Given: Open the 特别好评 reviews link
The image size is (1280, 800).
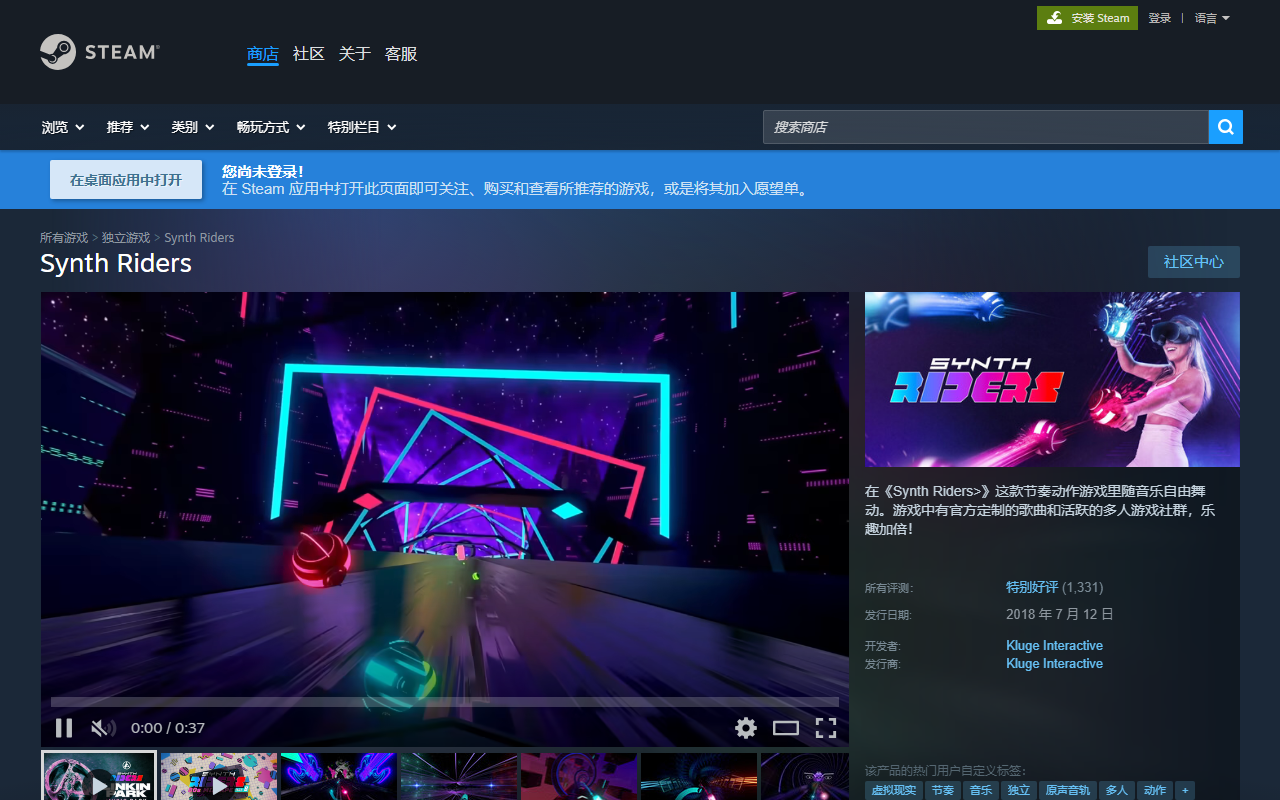Looking at the screenshot, I should (1032, 587).
